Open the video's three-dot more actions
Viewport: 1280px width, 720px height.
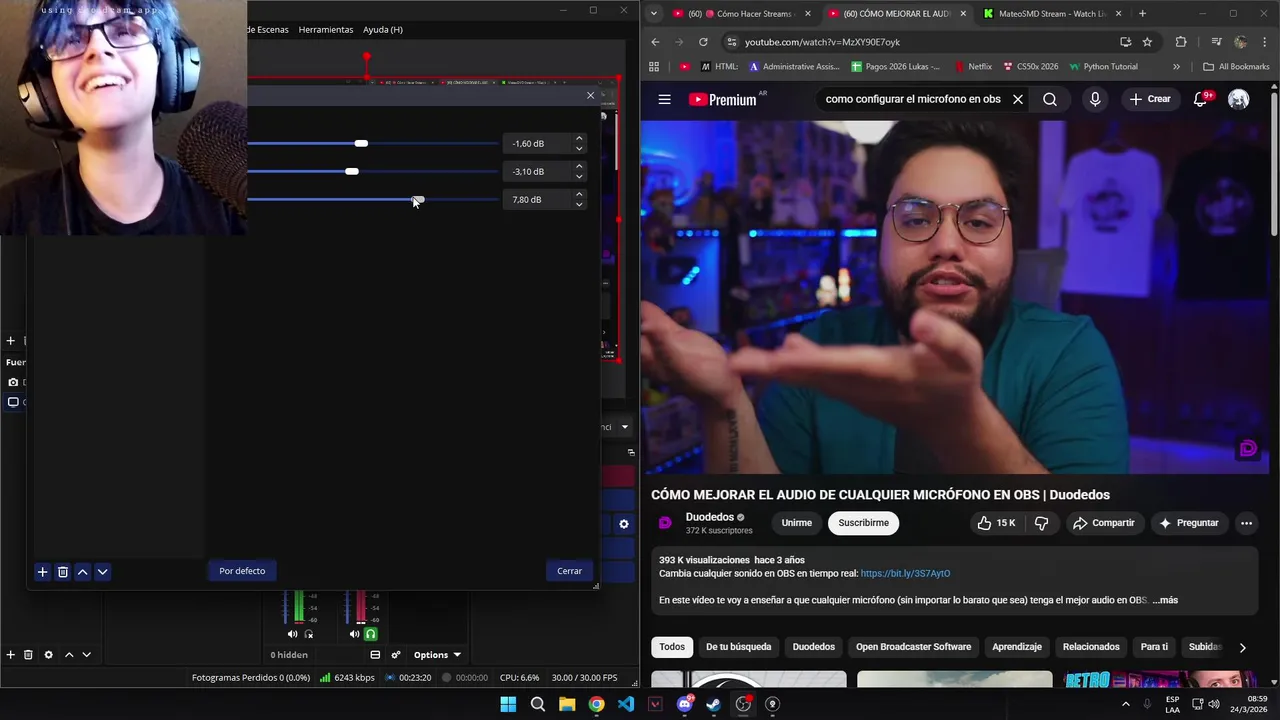pyautogui.click(x=1246, y=523)
